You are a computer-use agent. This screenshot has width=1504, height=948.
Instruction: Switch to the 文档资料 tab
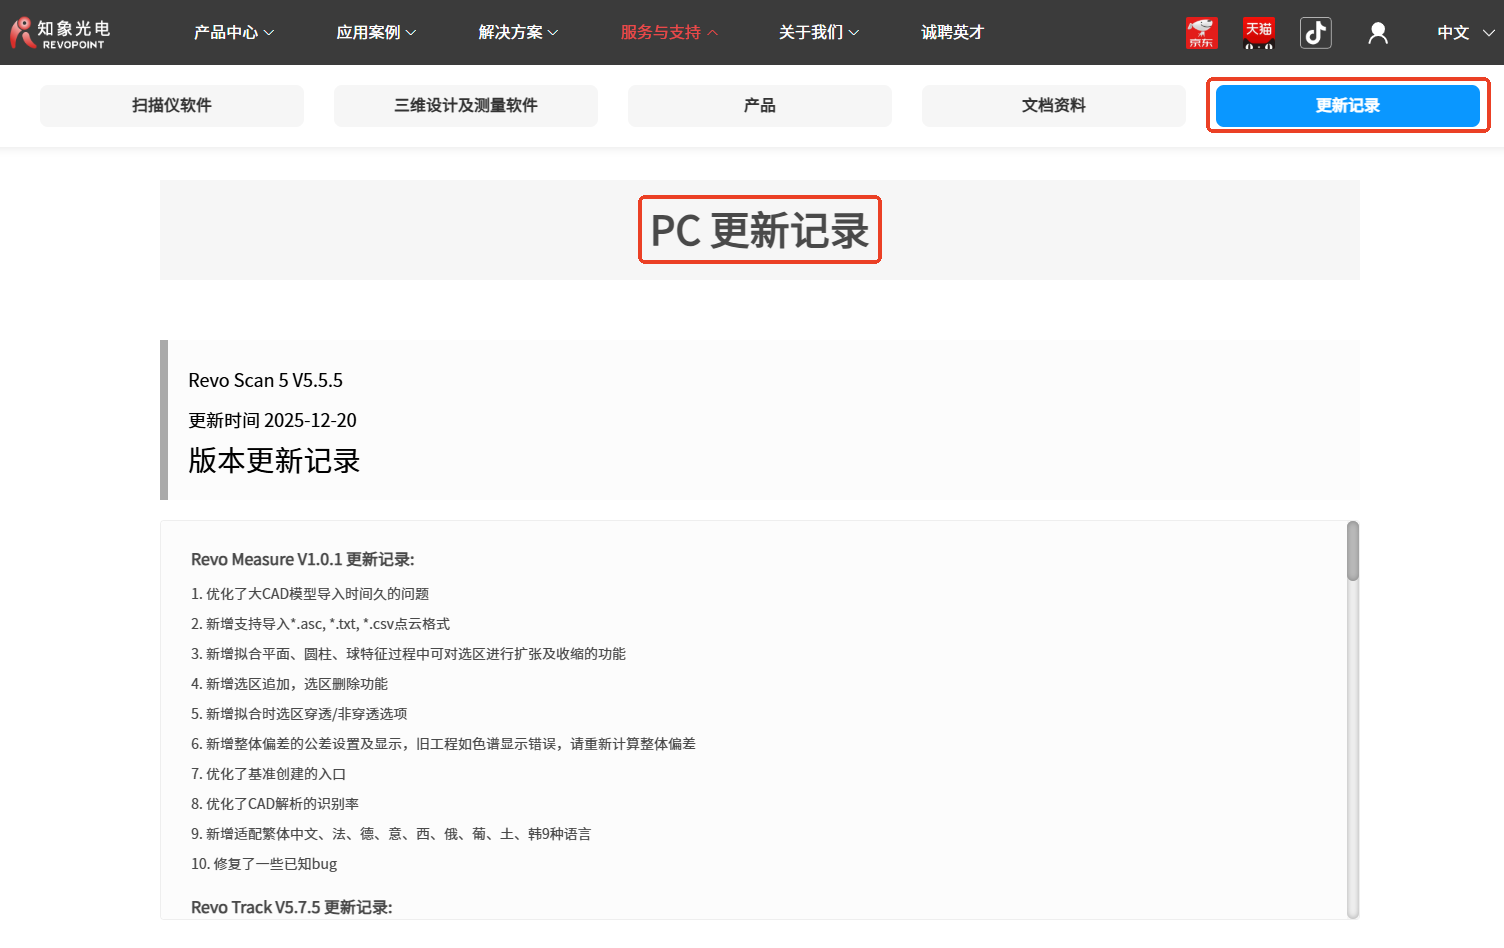pos(1054,106)
